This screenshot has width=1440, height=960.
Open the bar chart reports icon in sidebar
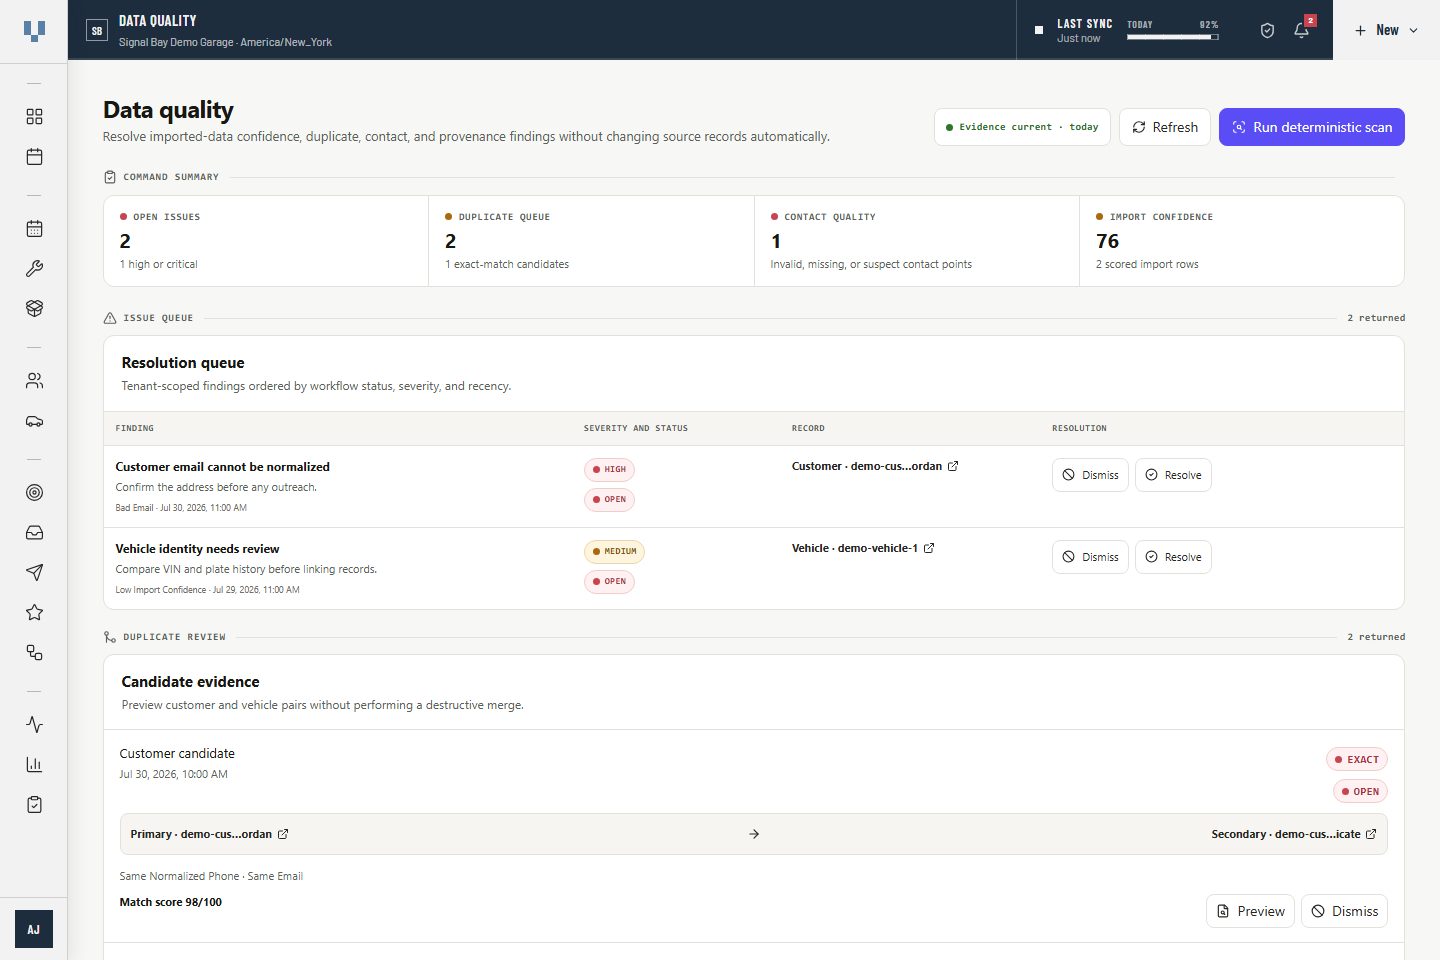pyautogui.click(x=34, y=765)
